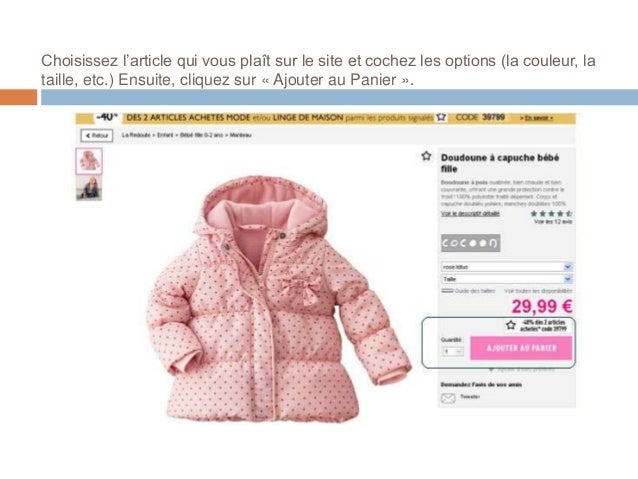View the 12 customer reviews link
638x479 pixels.
point(553,222)
